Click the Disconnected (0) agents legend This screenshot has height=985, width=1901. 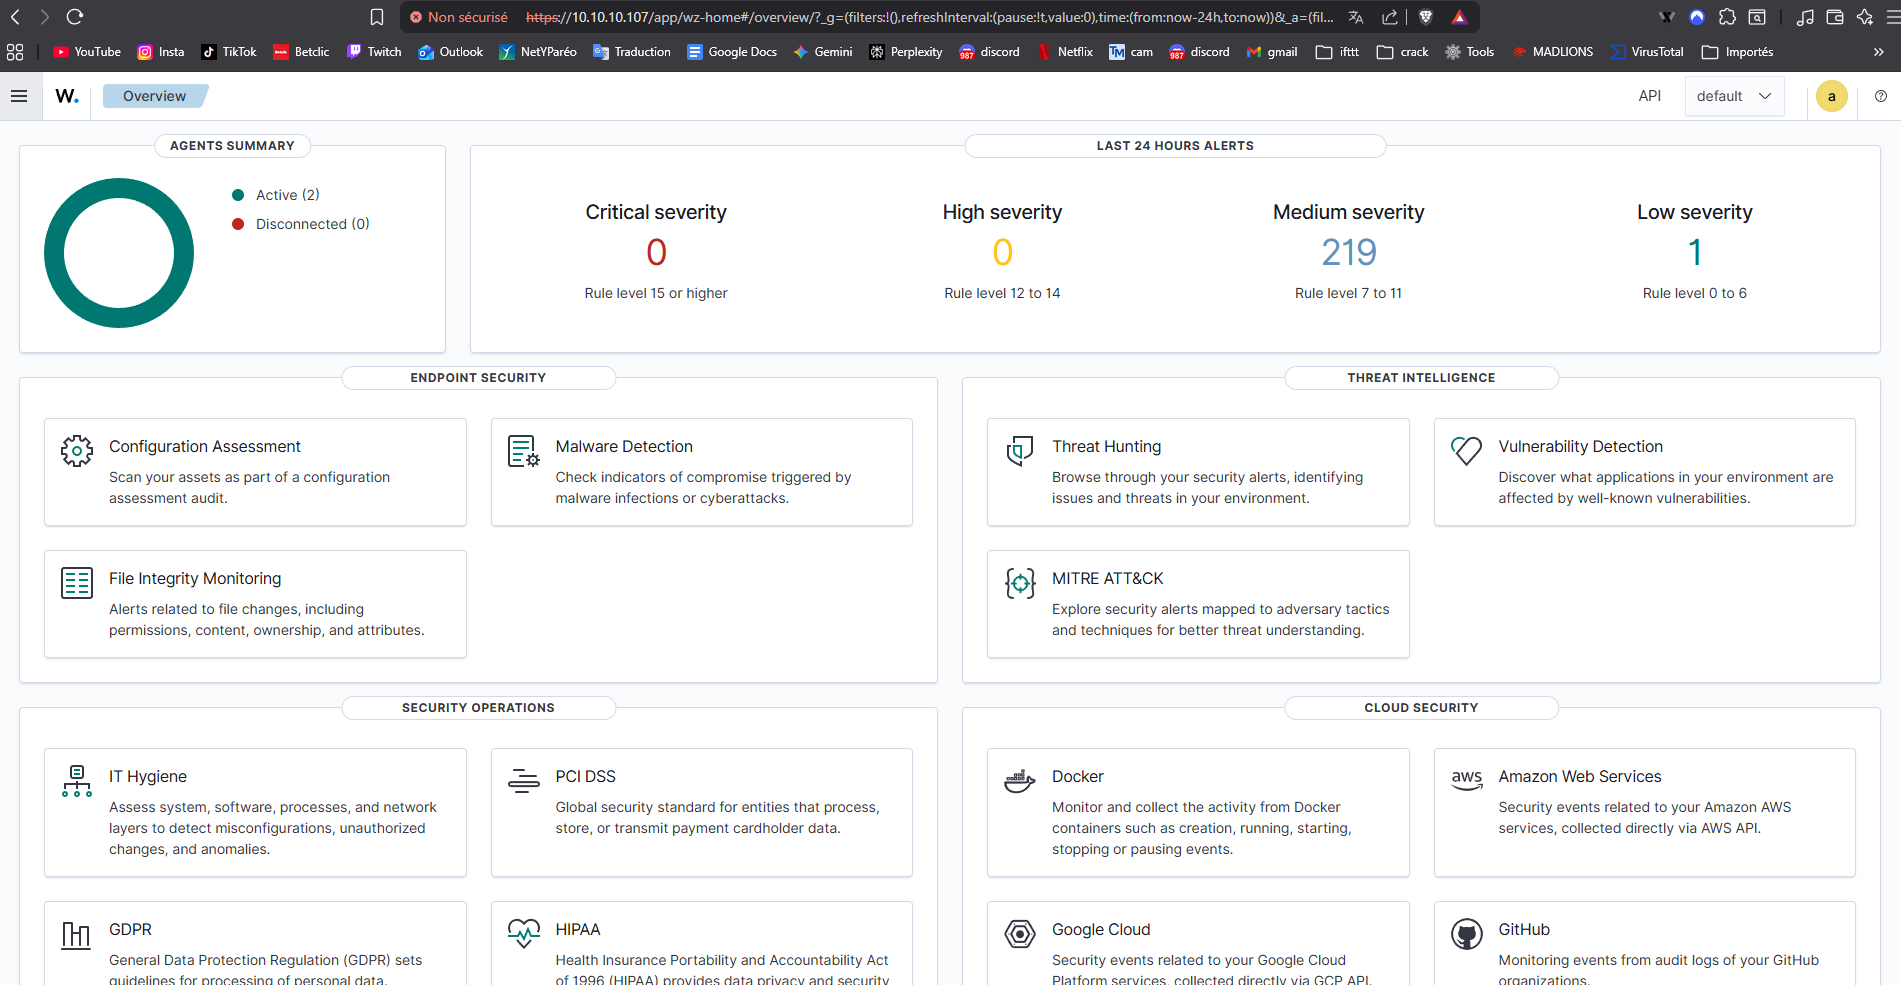pos(301,224)
